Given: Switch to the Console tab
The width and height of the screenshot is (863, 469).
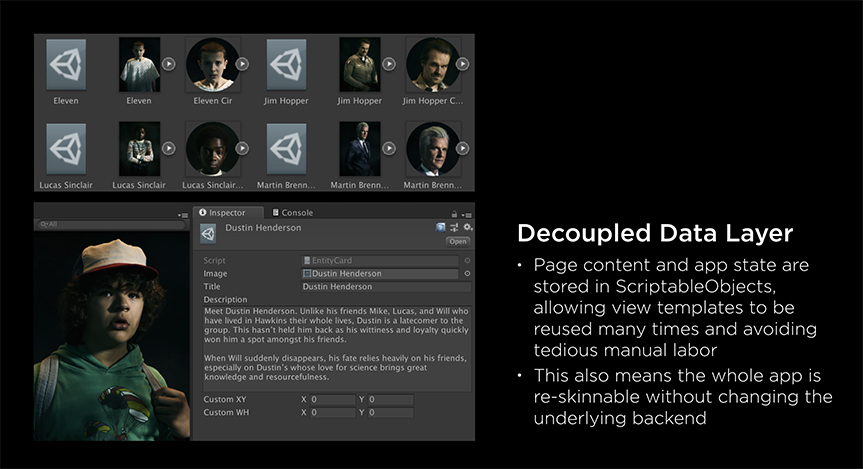Looking at the screenshot, I should tap(293, 212).
